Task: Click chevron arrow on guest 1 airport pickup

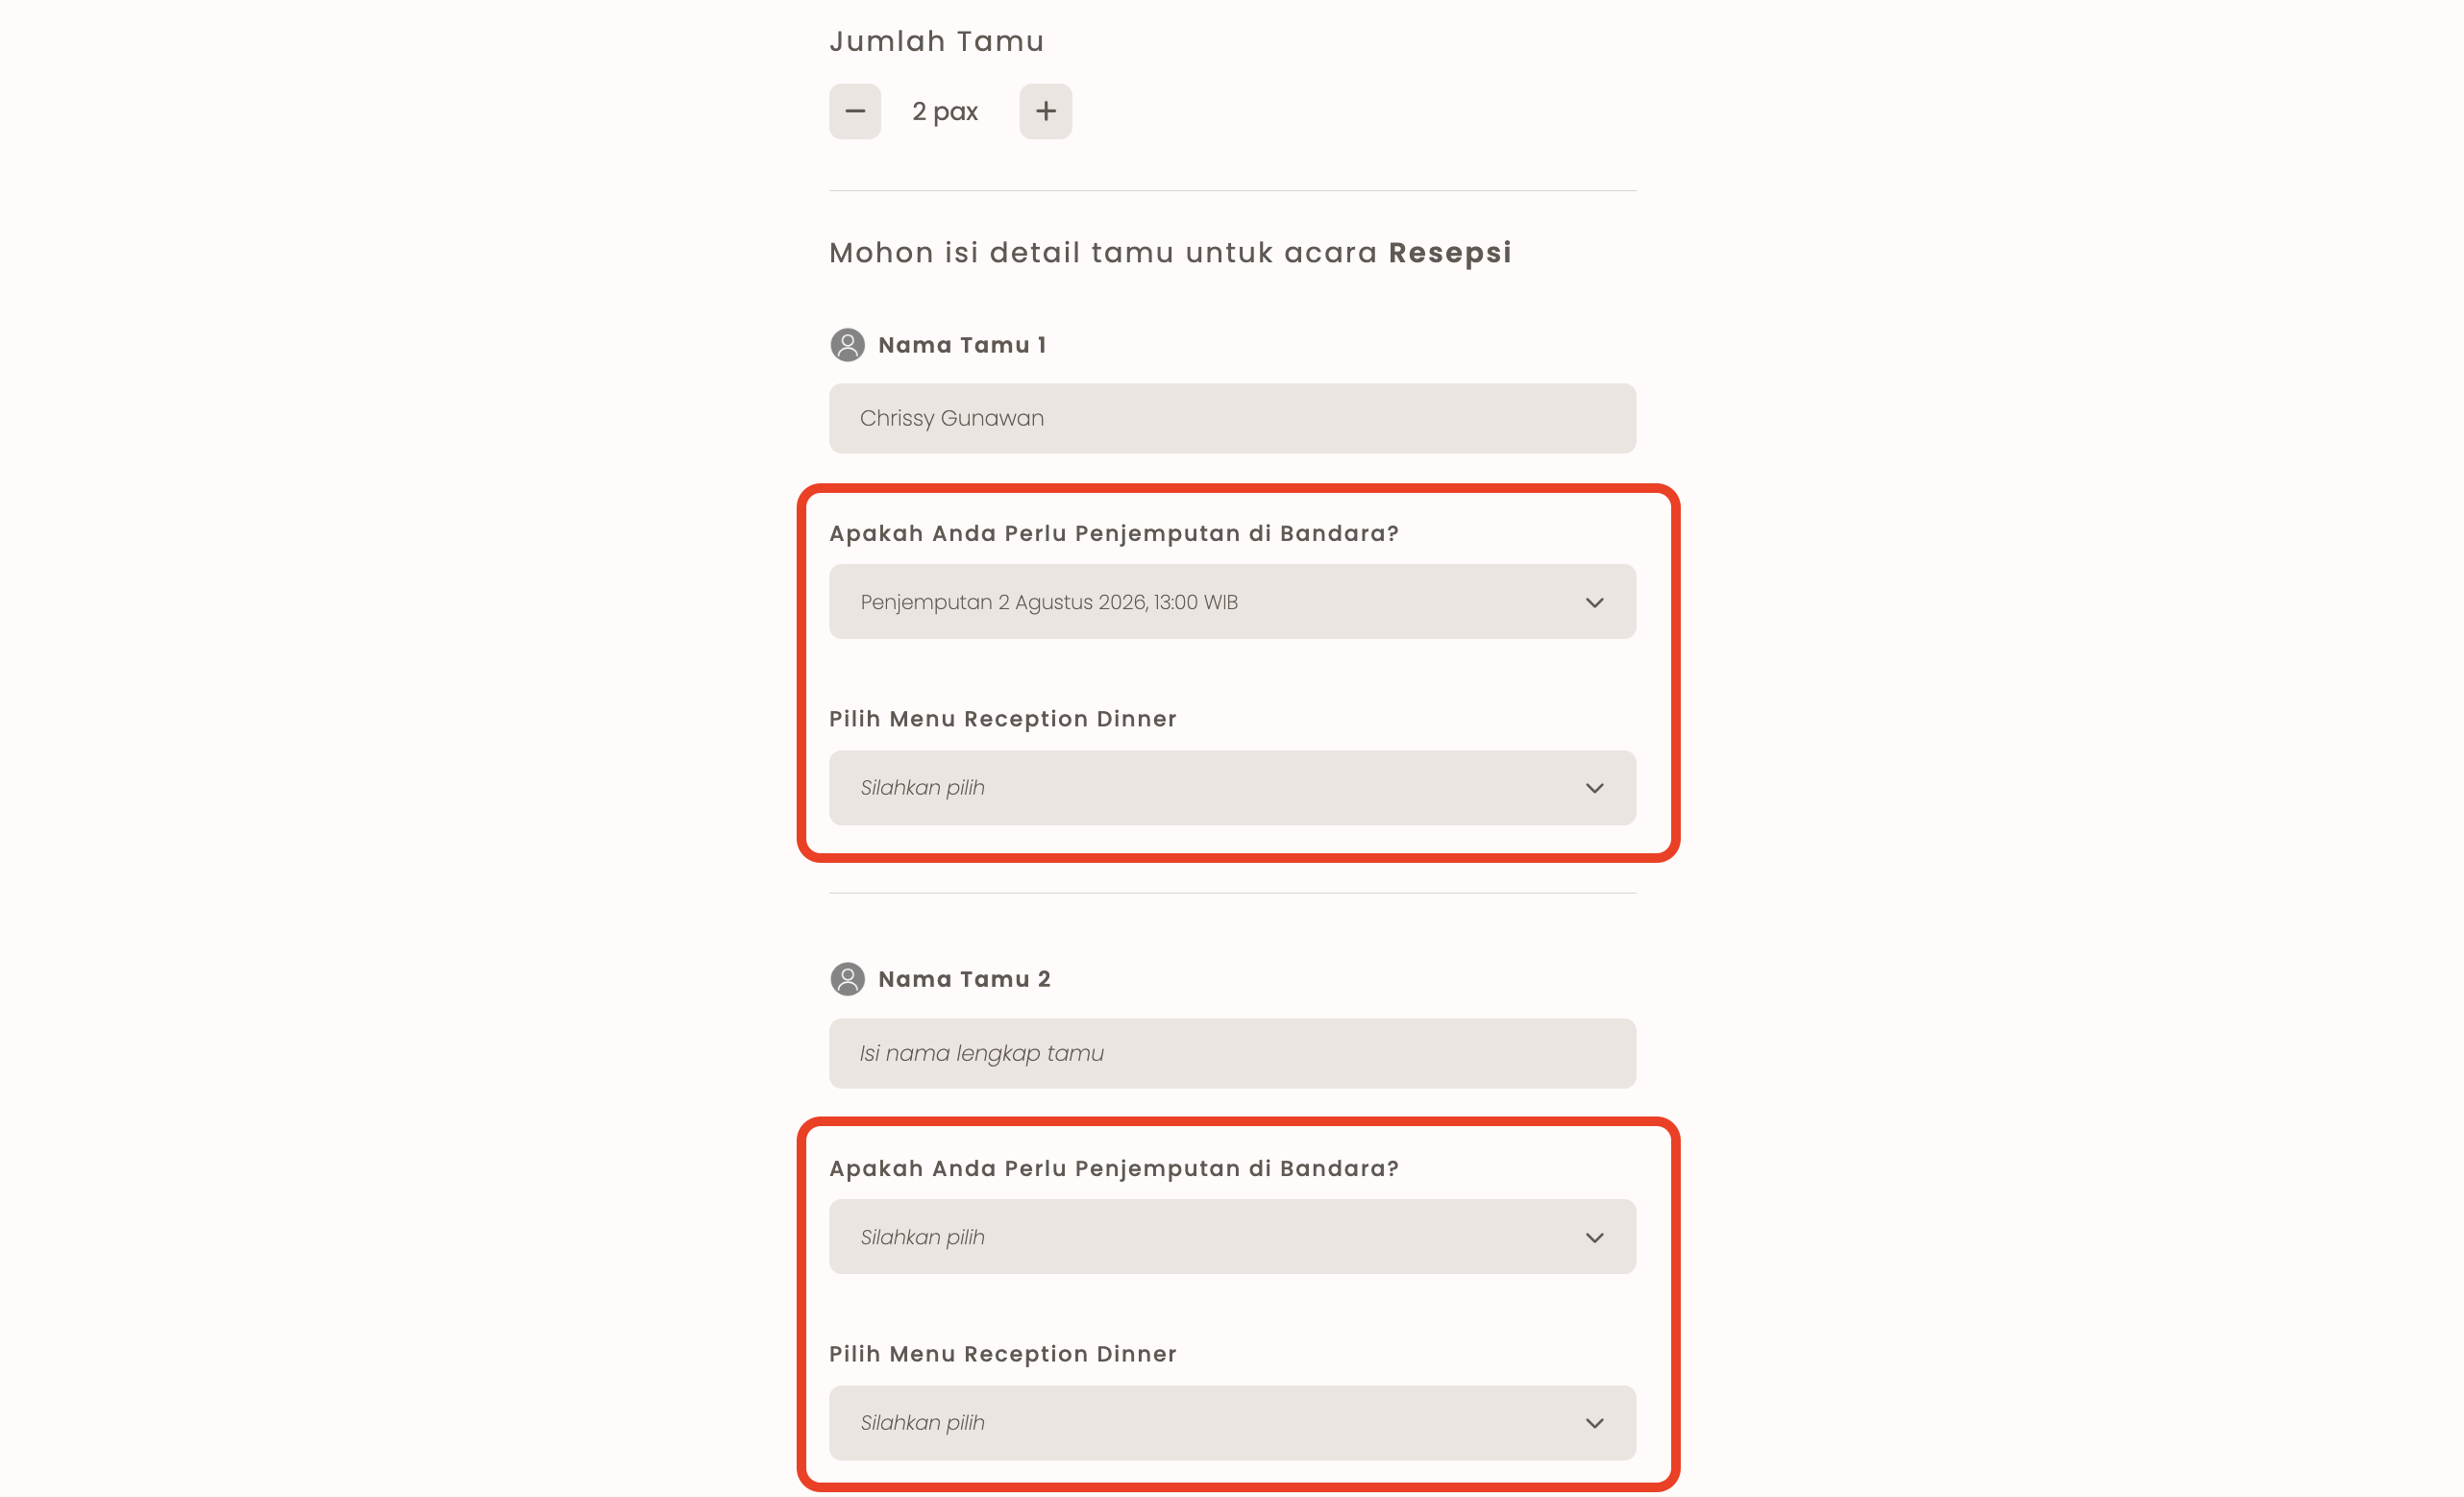Action: tap(1594, 602)
